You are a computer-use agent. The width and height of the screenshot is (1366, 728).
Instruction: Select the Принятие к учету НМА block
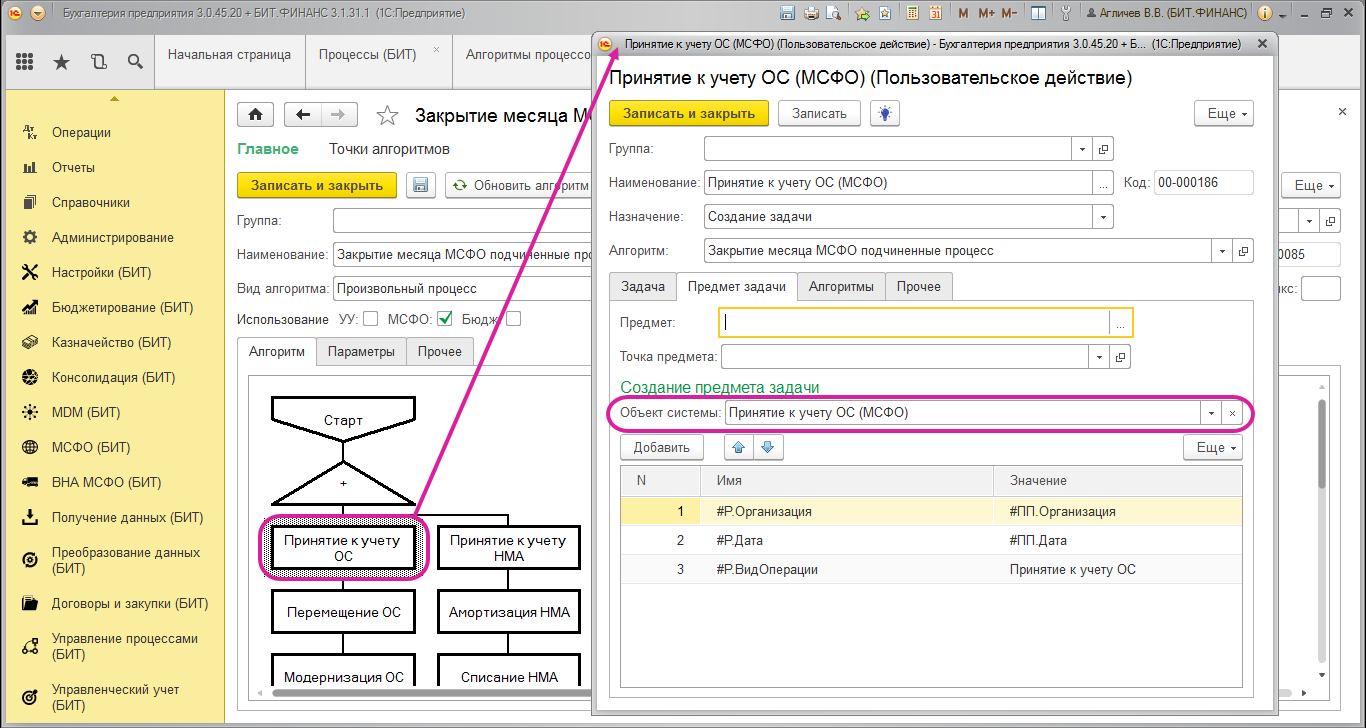[509, 548]
